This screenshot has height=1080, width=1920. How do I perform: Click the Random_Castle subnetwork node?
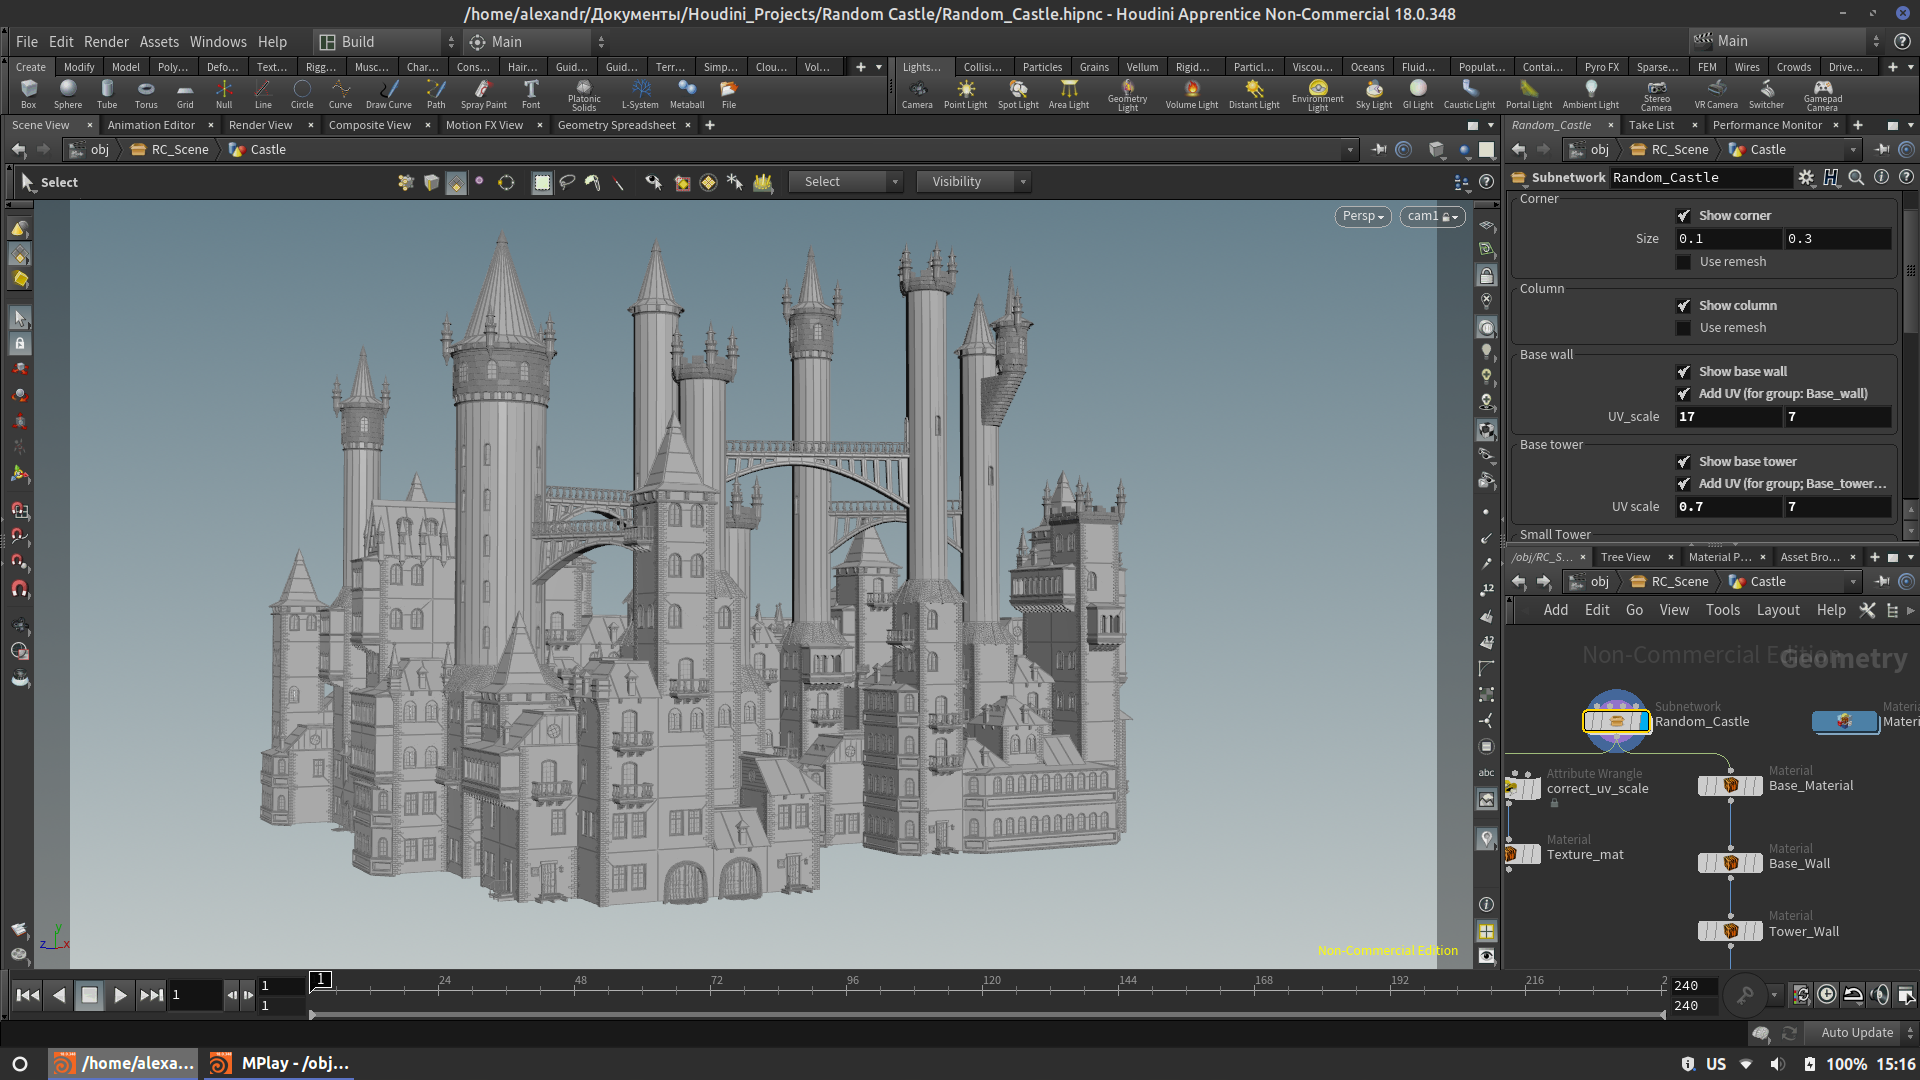[1615, 721]
